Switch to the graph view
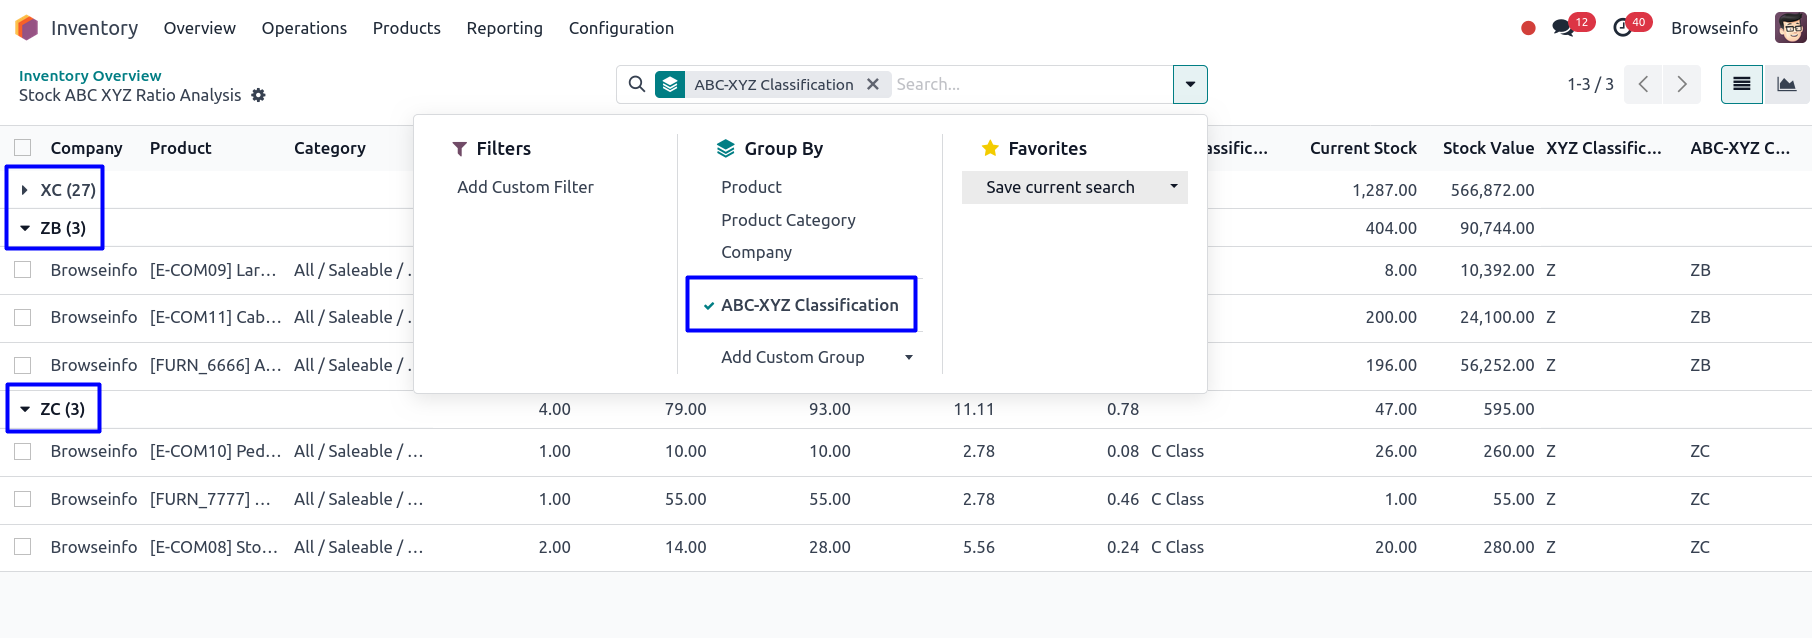The image size is (1812, 638). (x=1786, y=85)
